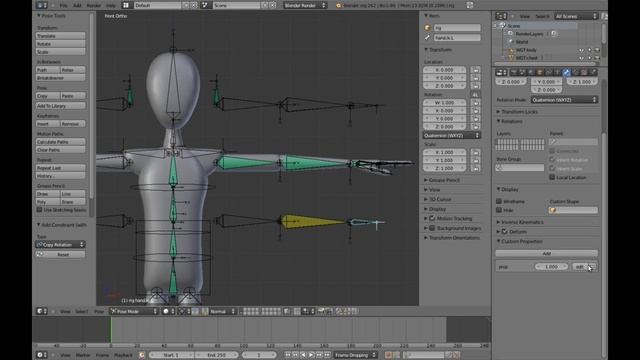Open the Render menu

pyautogui.click(x=93, y=5)
